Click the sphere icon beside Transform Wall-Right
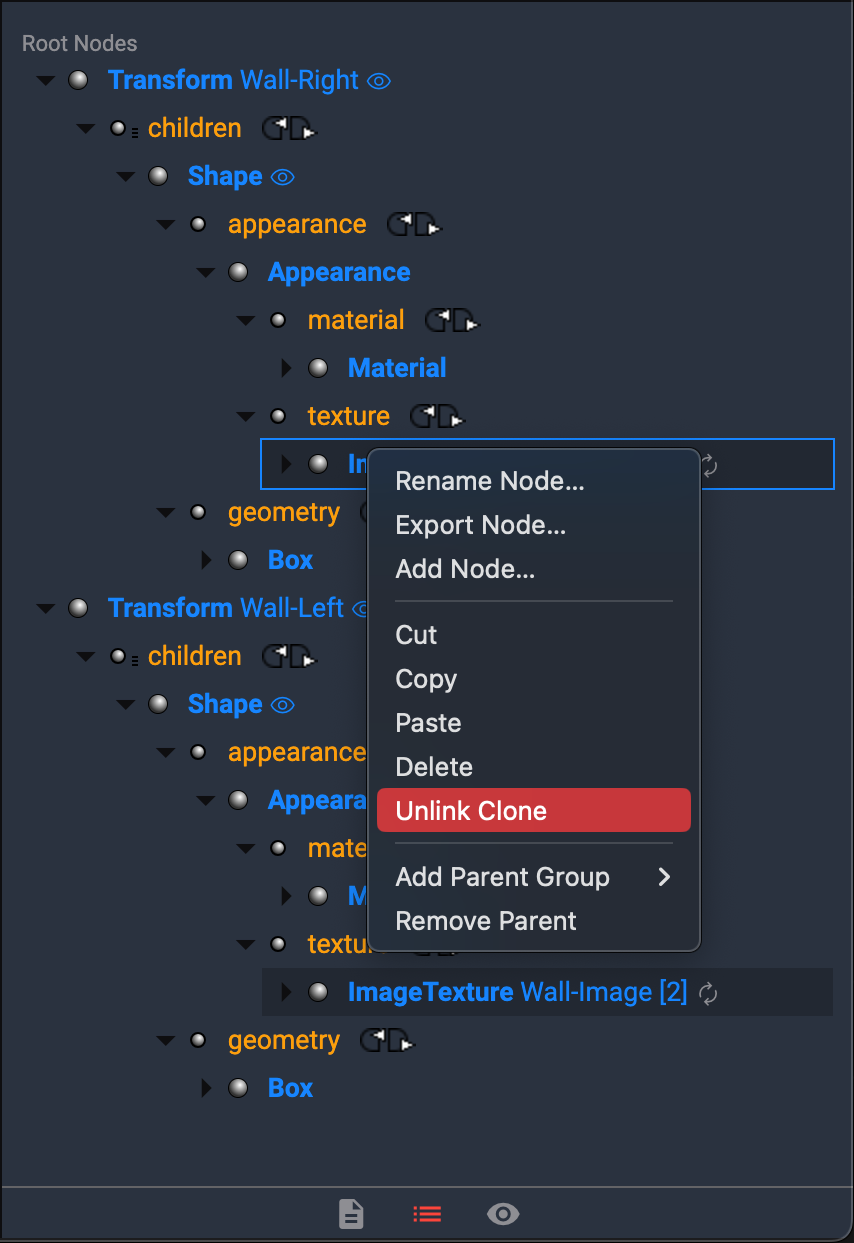Viewport: 854px width, 1243px height. point(78,80)
